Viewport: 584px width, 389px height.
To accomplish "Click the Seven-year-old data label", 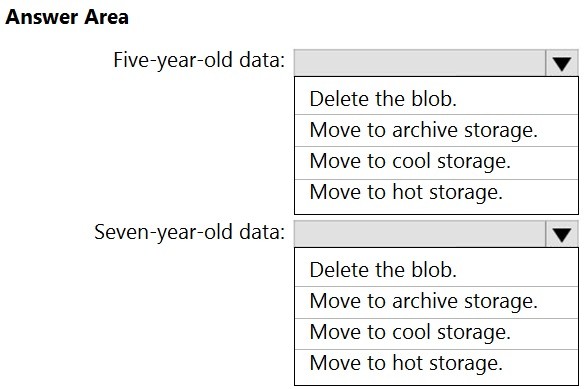I will [190, 233].
